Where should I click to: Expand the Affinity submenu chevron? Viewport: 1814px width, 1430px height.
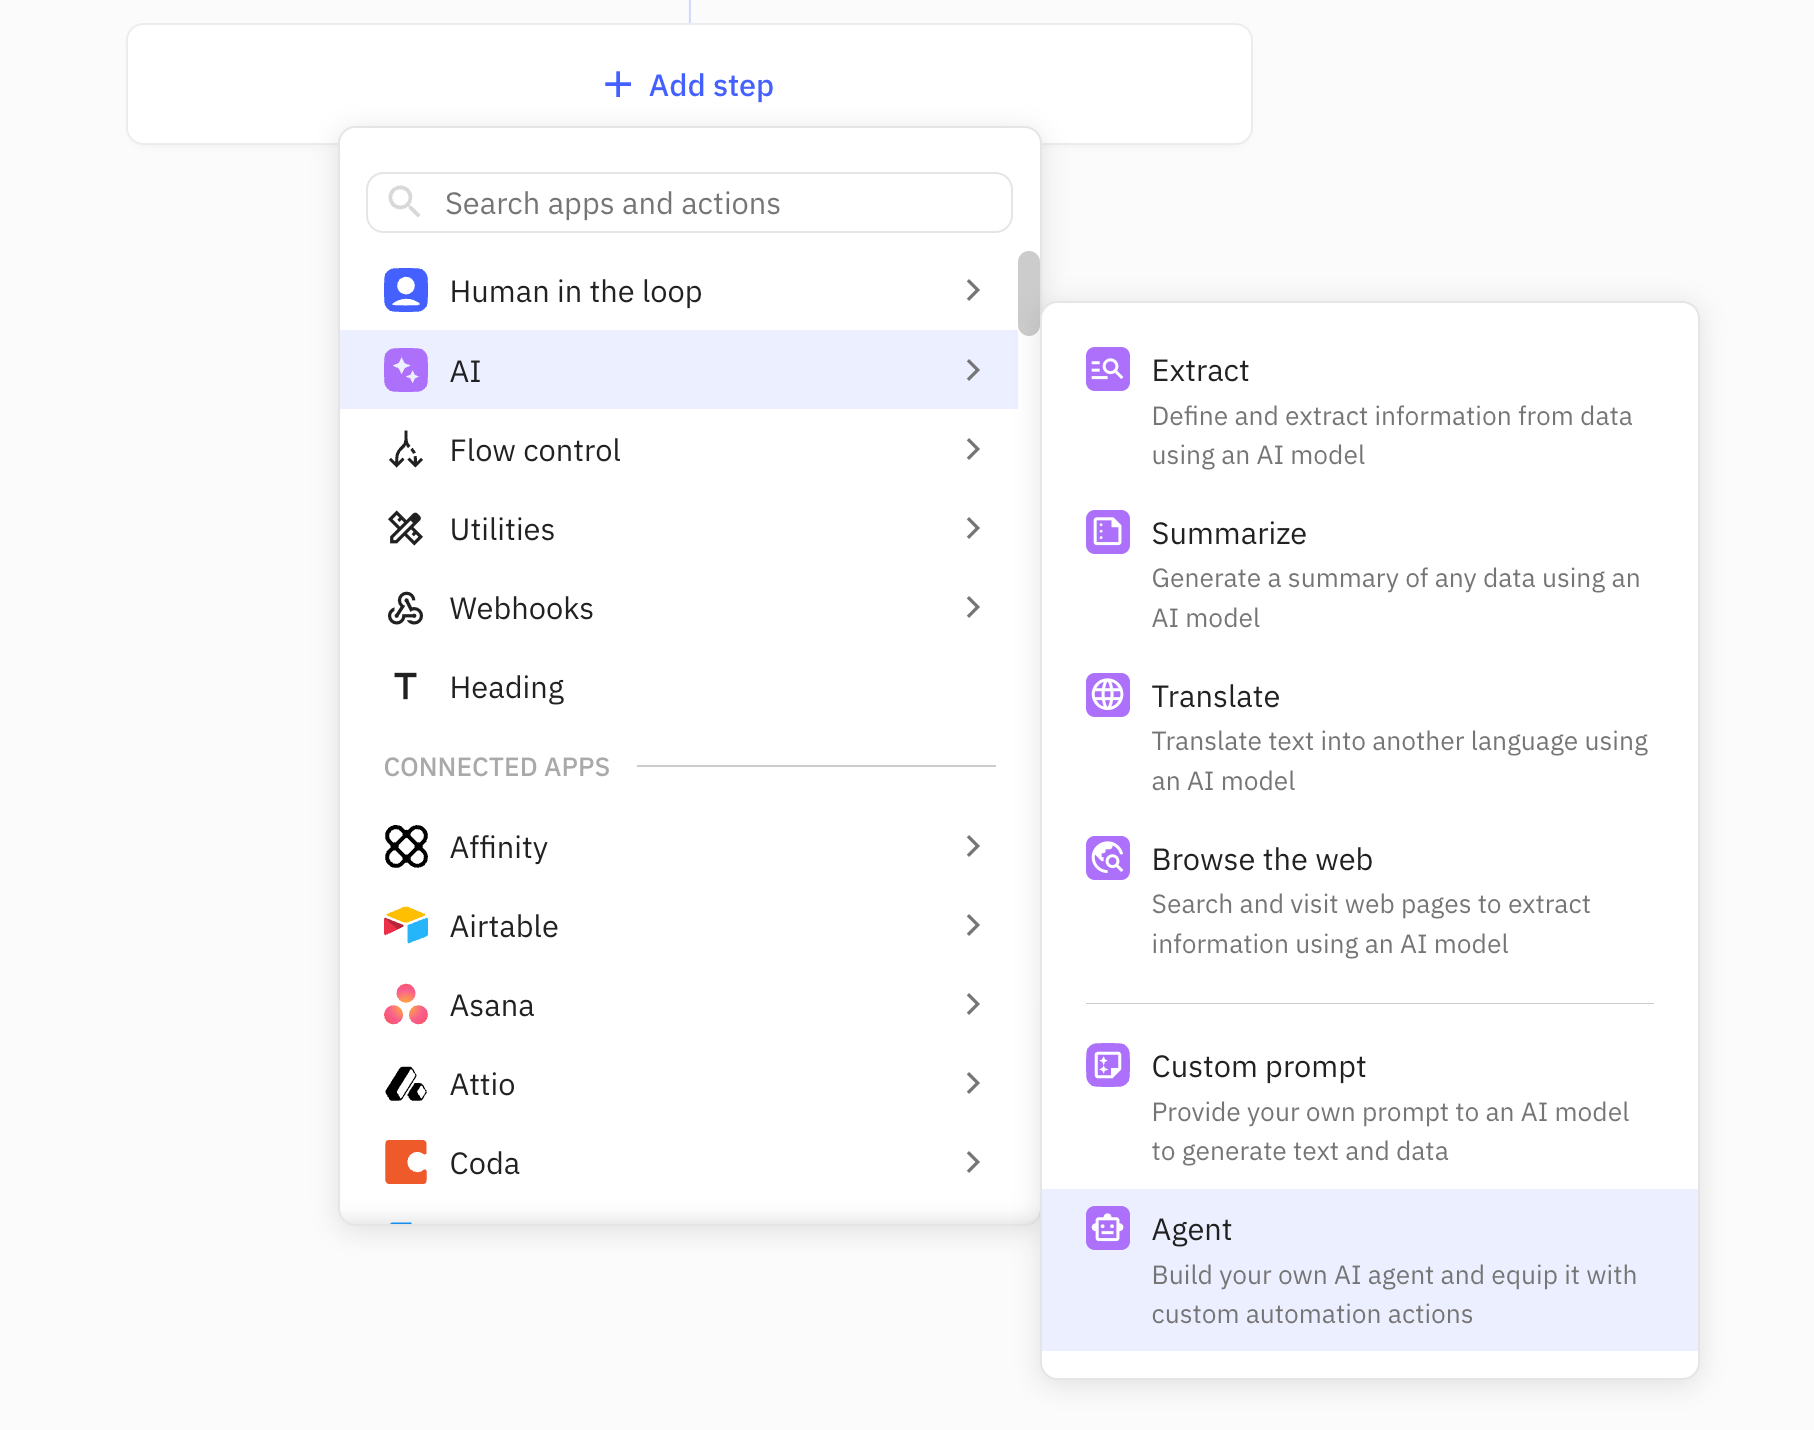point(973,846)
